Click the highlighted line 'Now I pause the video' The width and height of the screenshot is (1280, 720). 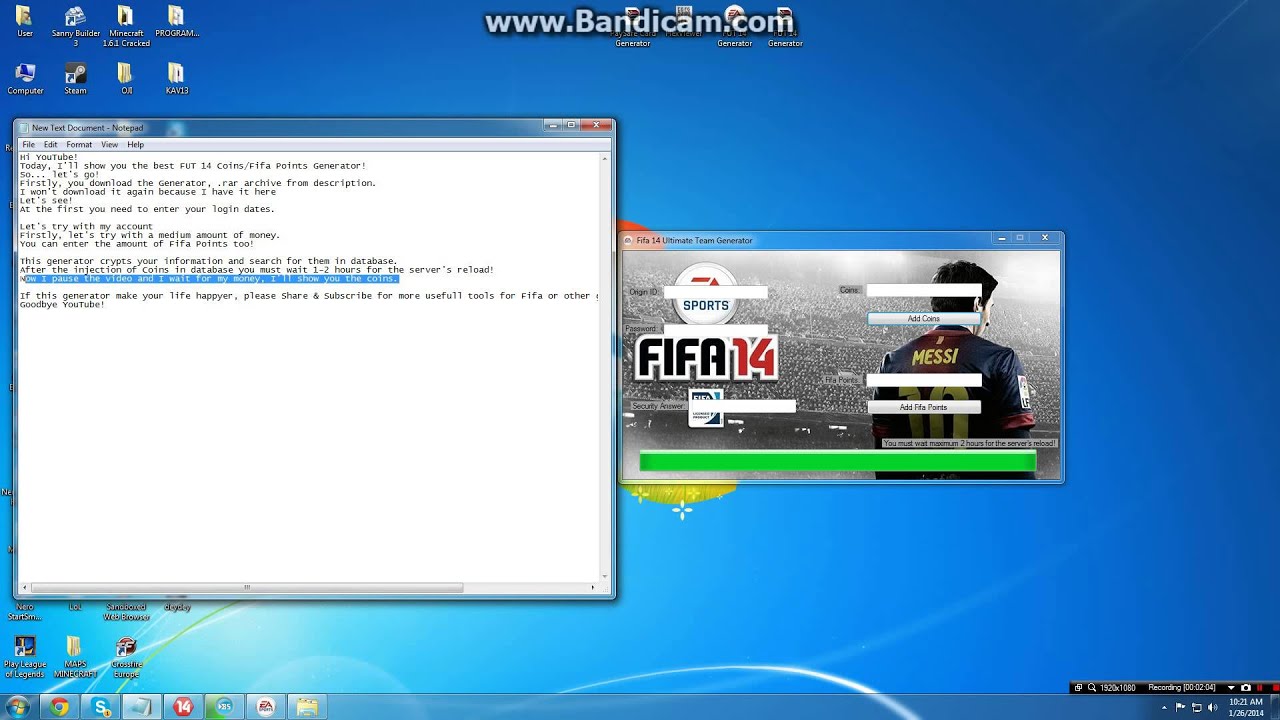[209, 279]
